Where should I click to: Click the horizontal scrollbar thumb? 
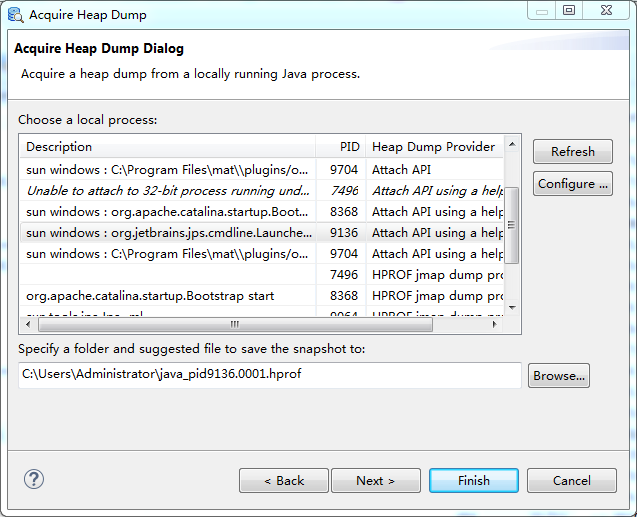(235, 324)
